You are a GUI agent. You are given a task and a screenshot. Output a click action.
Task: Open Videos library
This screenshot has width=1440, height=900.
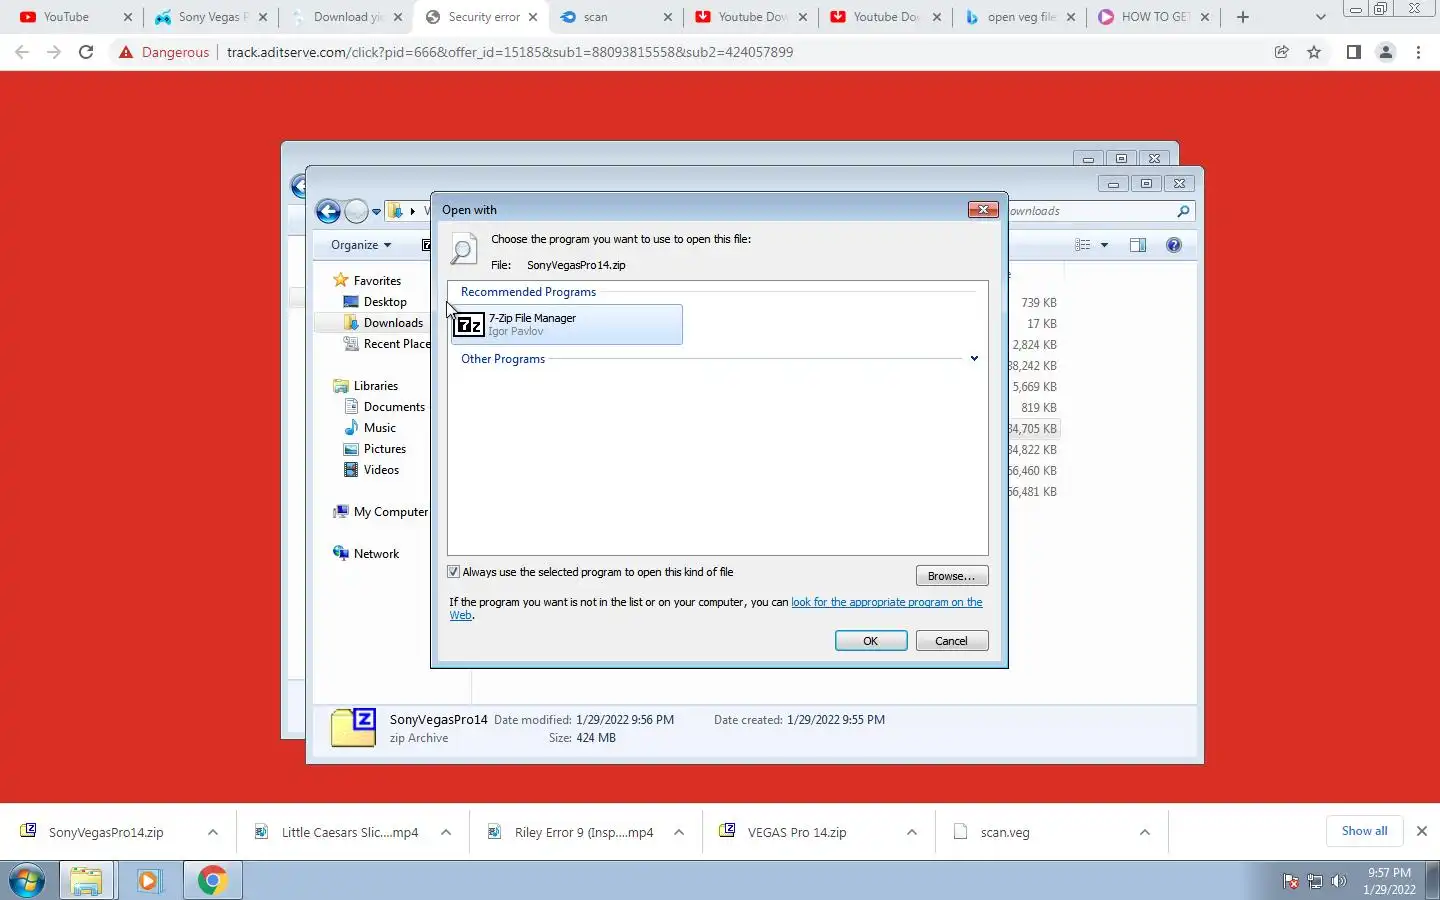(x=381, y=470)
